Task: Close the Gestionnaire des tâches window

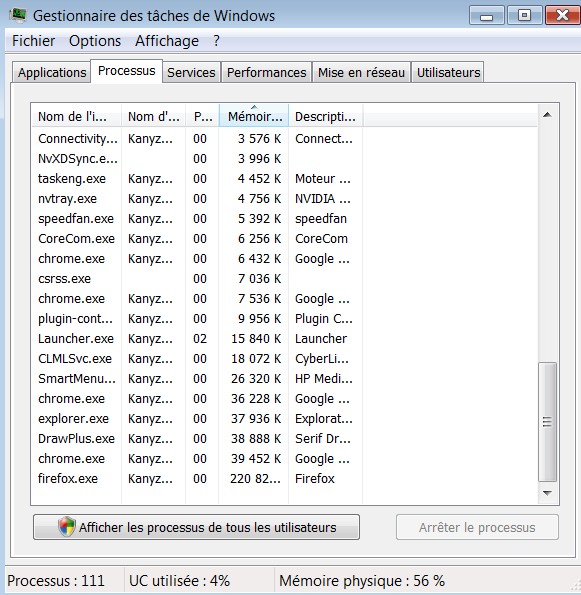Action: (562, 16)
